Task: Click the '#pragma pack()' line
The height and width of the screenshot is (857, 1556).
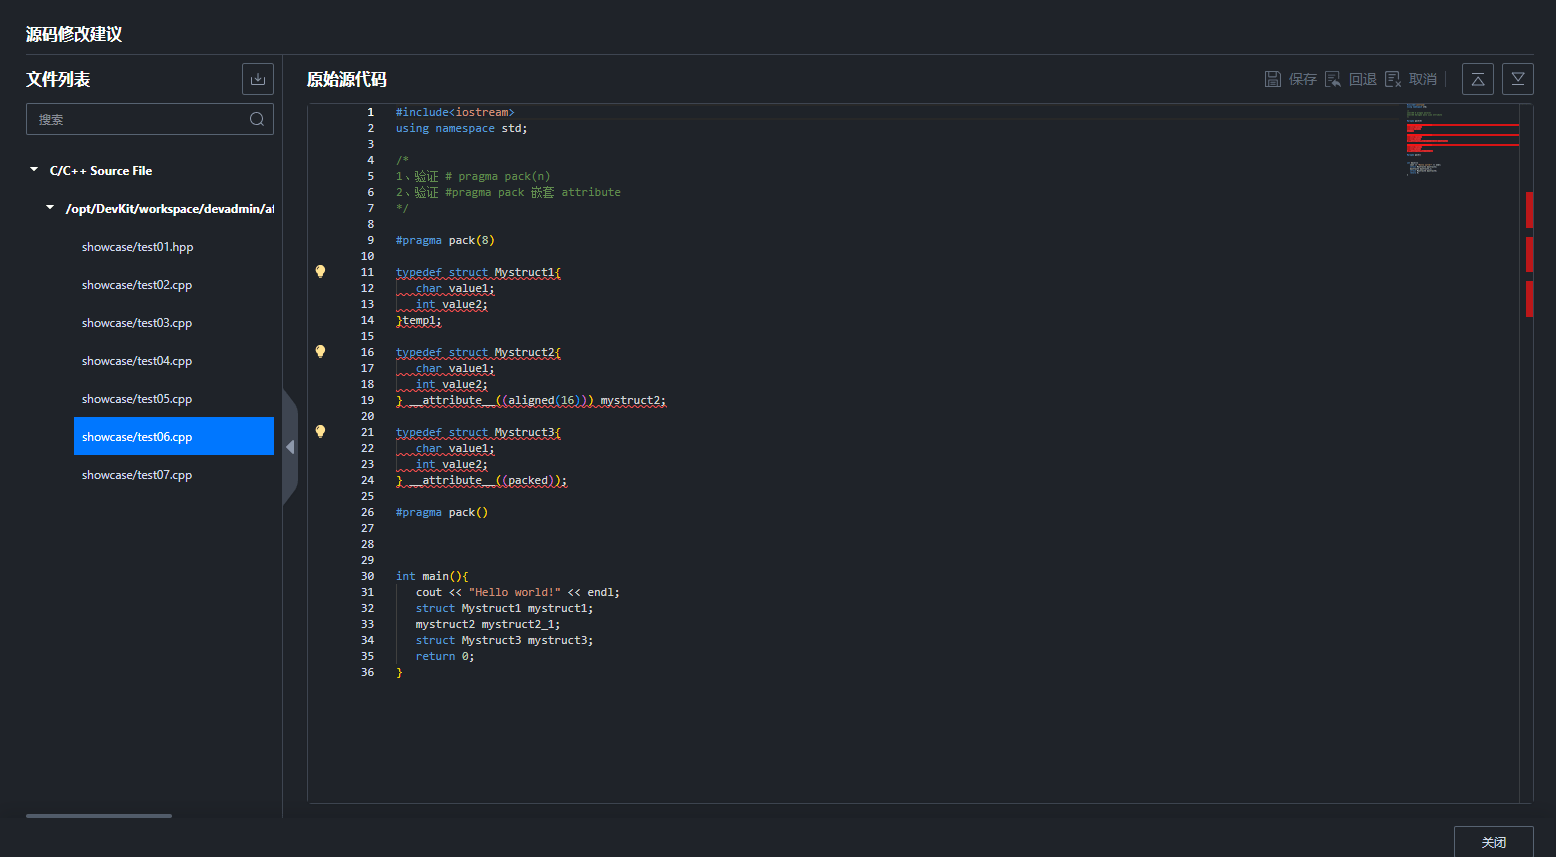Action: pos(442,512)
